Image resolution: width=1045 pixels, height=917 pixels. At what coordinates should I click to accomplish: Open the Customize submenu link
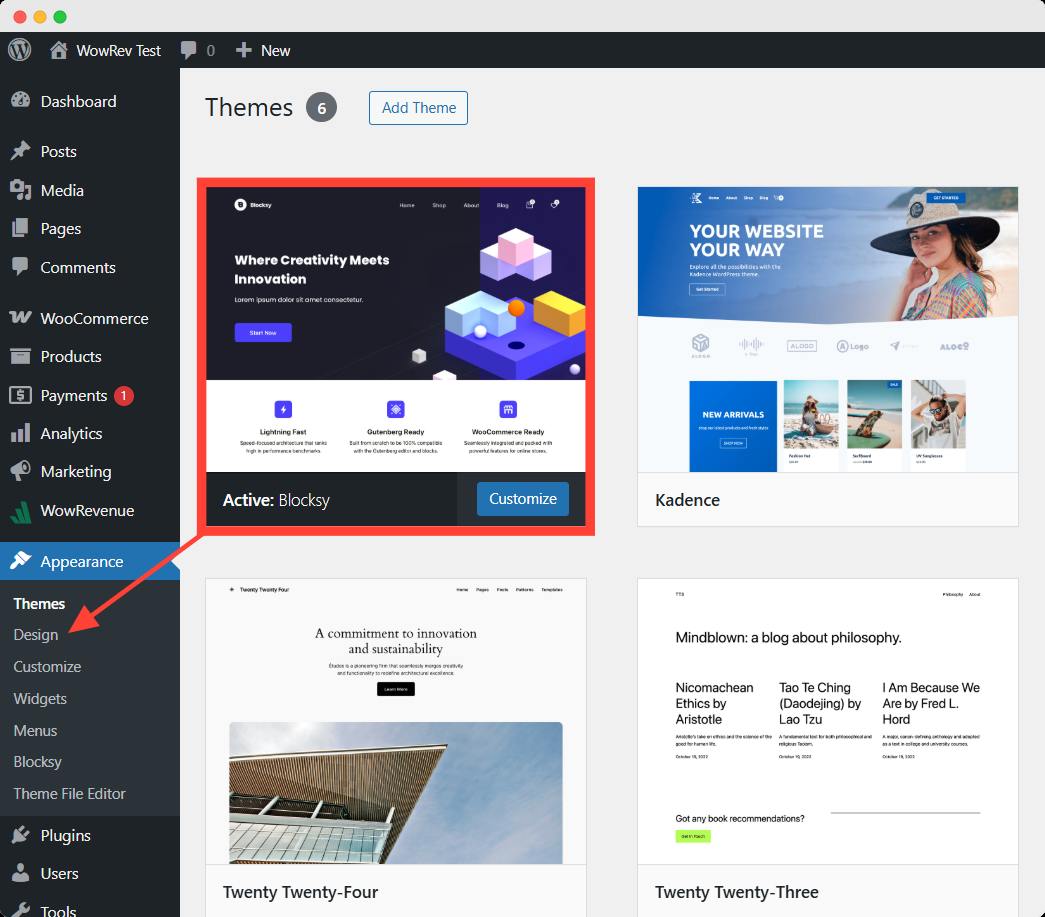click(x=47, y=666)
